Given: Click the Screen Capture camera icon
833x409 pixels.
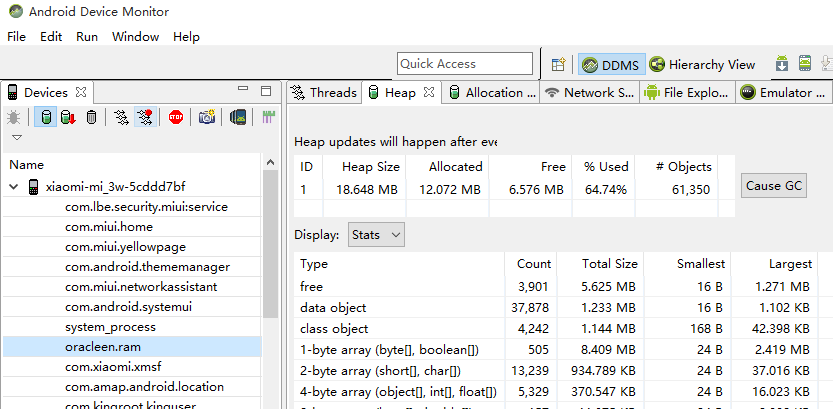Looking at the screenshot, I should coord(207,117).
